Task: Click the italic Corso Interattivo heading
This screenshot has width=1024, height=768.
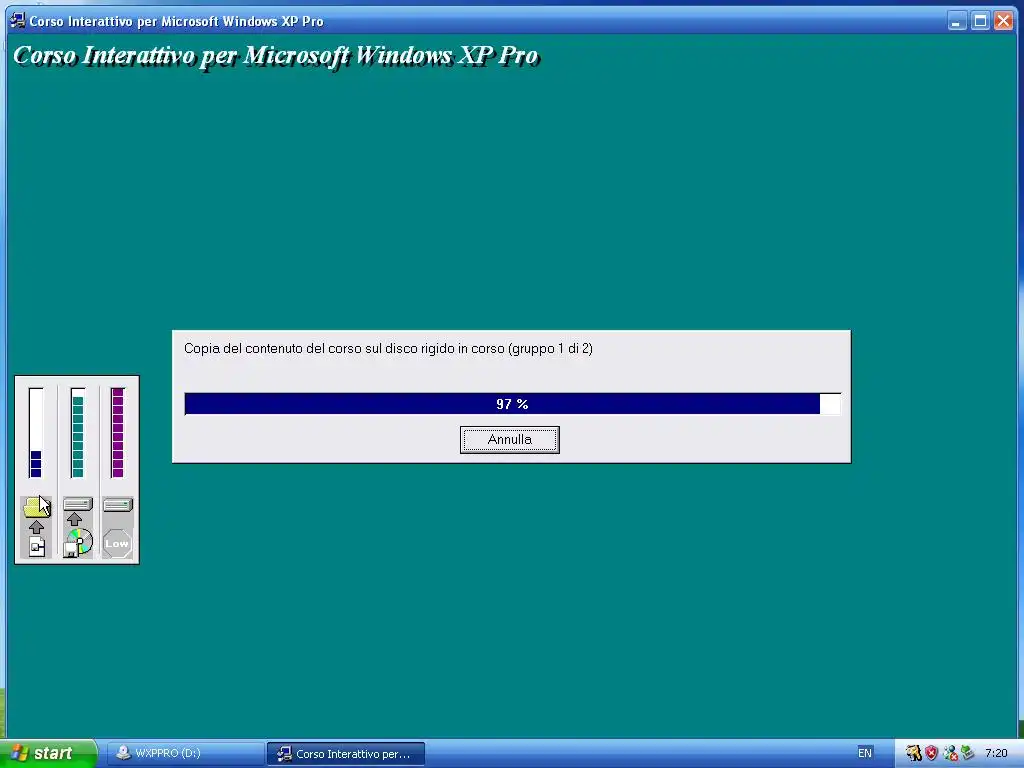Action: (276, 56)
